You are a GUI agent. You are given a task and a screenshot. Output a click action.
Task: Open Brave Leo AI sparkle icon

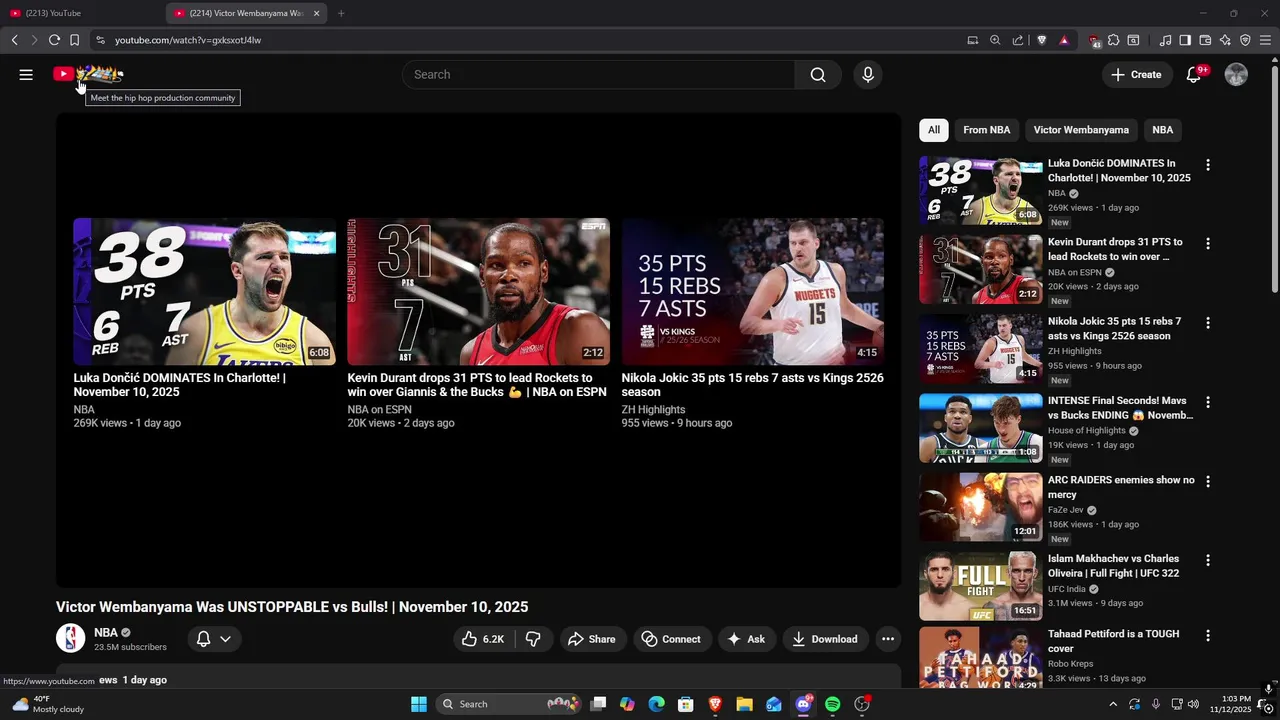point(1225,40)
